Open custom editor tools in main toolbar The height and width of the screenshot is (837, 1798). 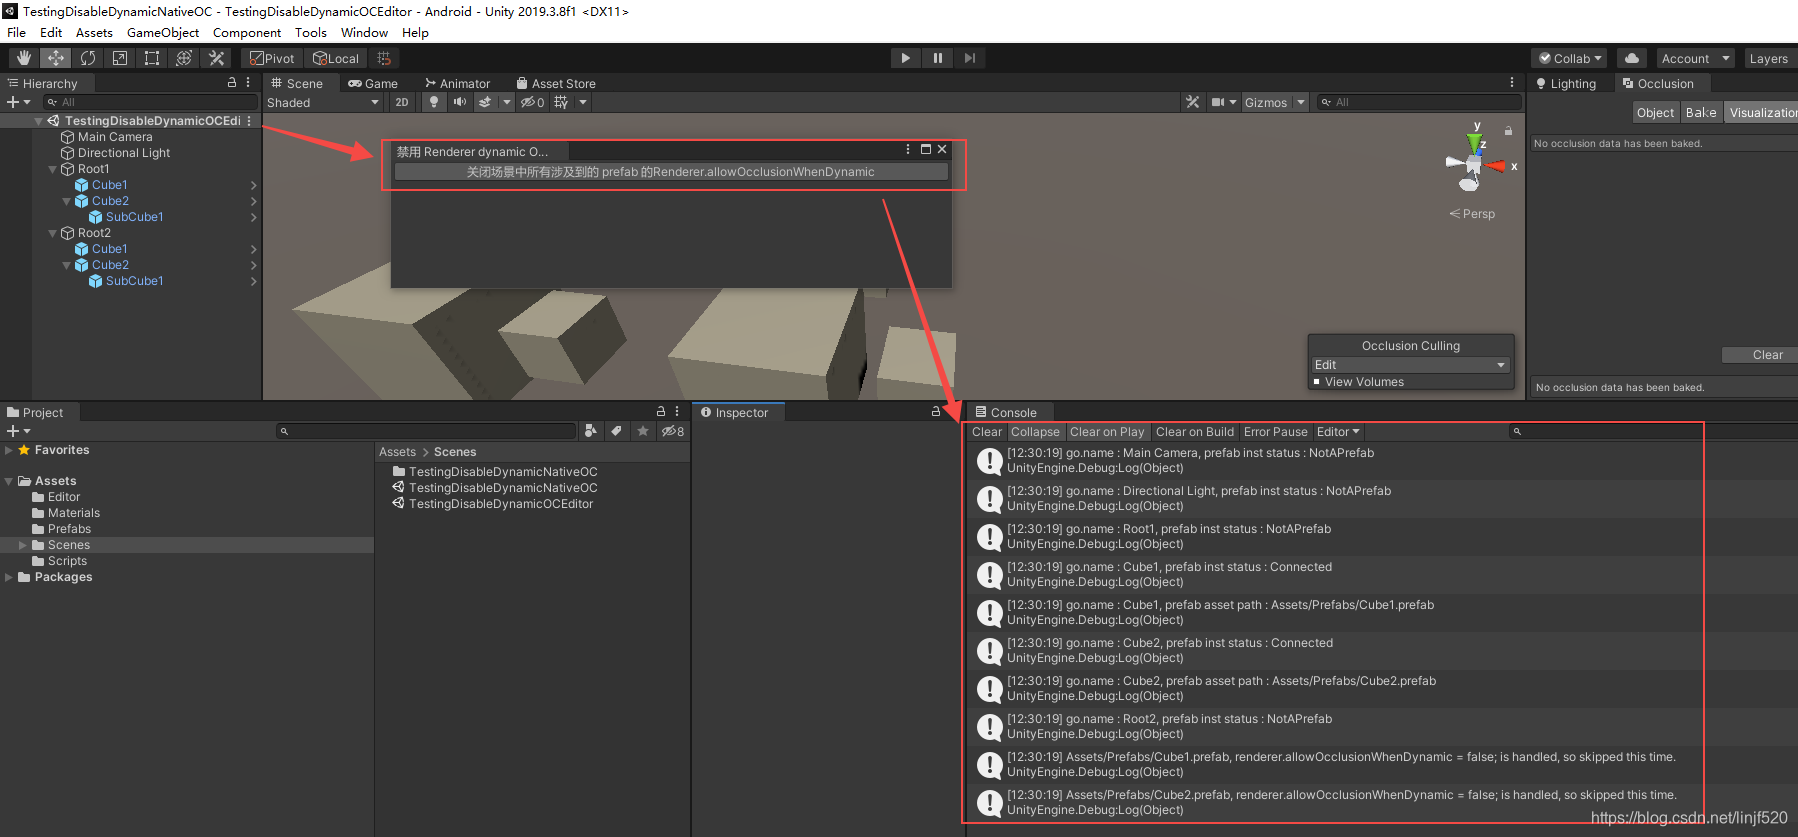[x=216, y=58]
